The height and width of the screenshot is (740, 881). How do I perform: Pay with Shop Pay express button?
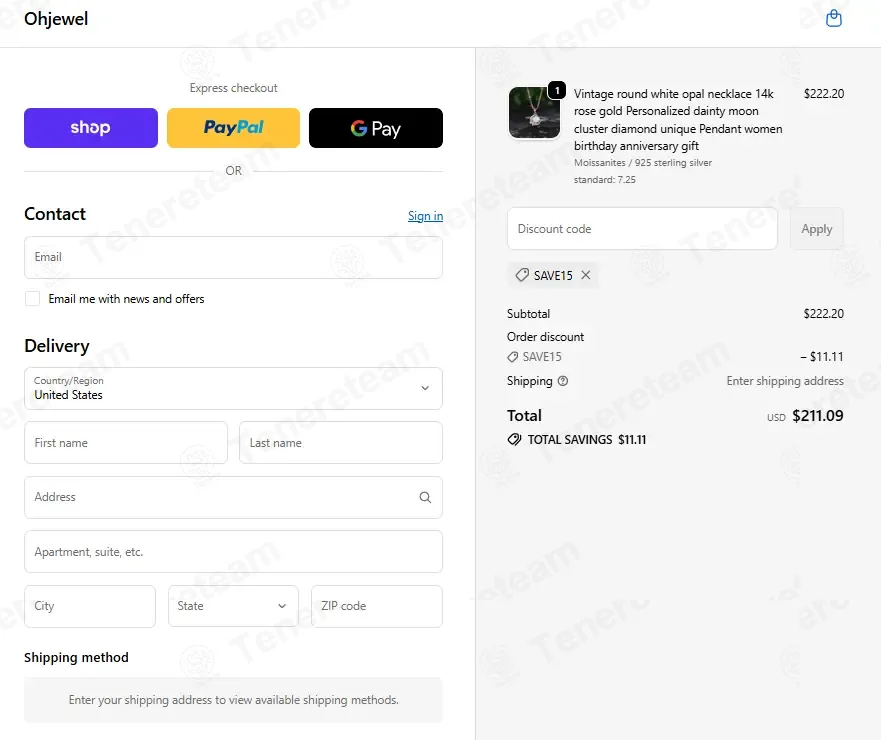(91, 128)
